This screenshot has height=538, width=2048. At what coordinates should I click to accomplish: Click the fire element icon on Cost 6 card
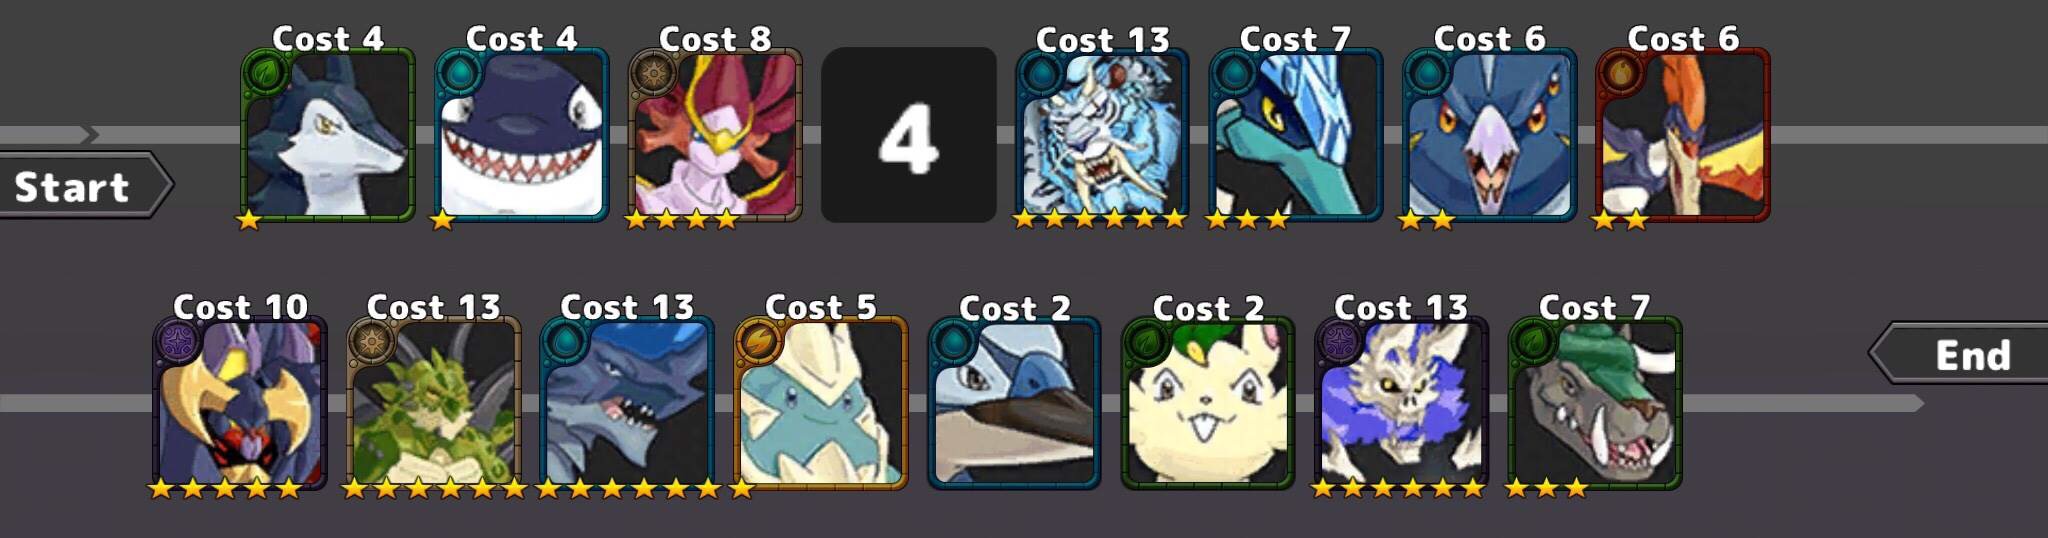1621,73
